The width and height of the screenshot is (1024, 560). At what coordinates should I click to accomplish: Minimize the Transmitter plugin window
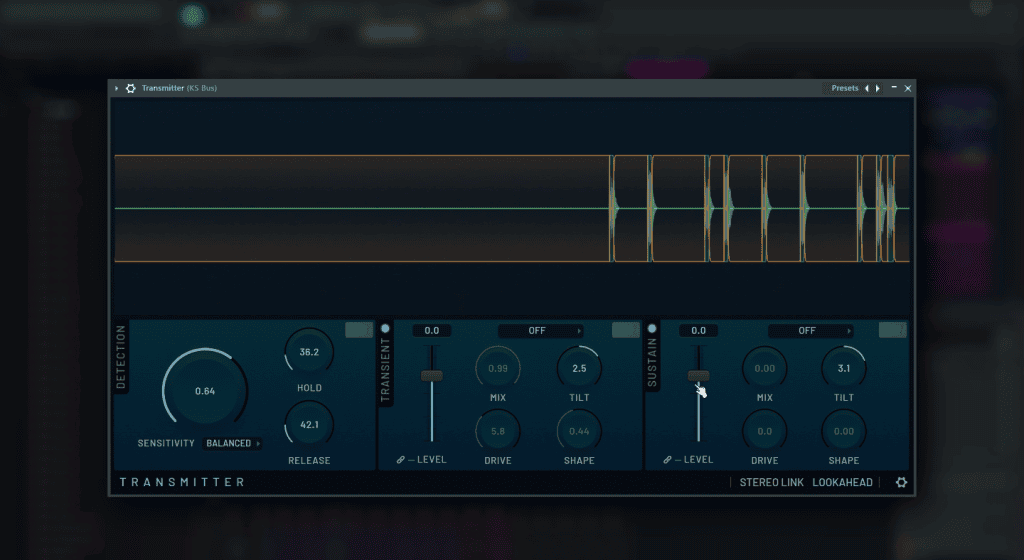[x=894, y=87]
